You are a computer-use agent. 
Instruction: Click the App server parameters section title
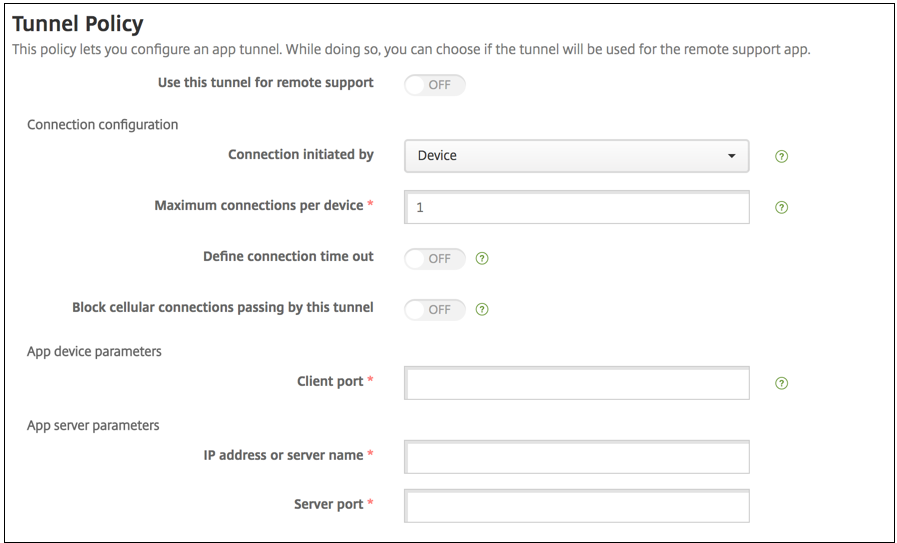click(x=93, y=425)
